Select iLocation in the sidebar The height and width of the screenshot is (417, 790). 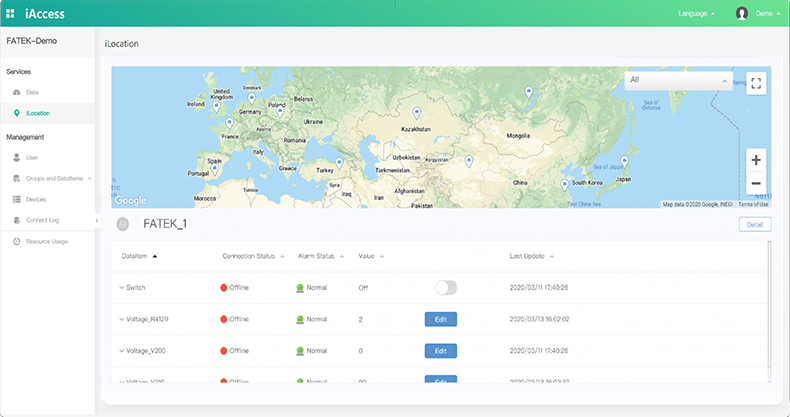pos(38,113)
